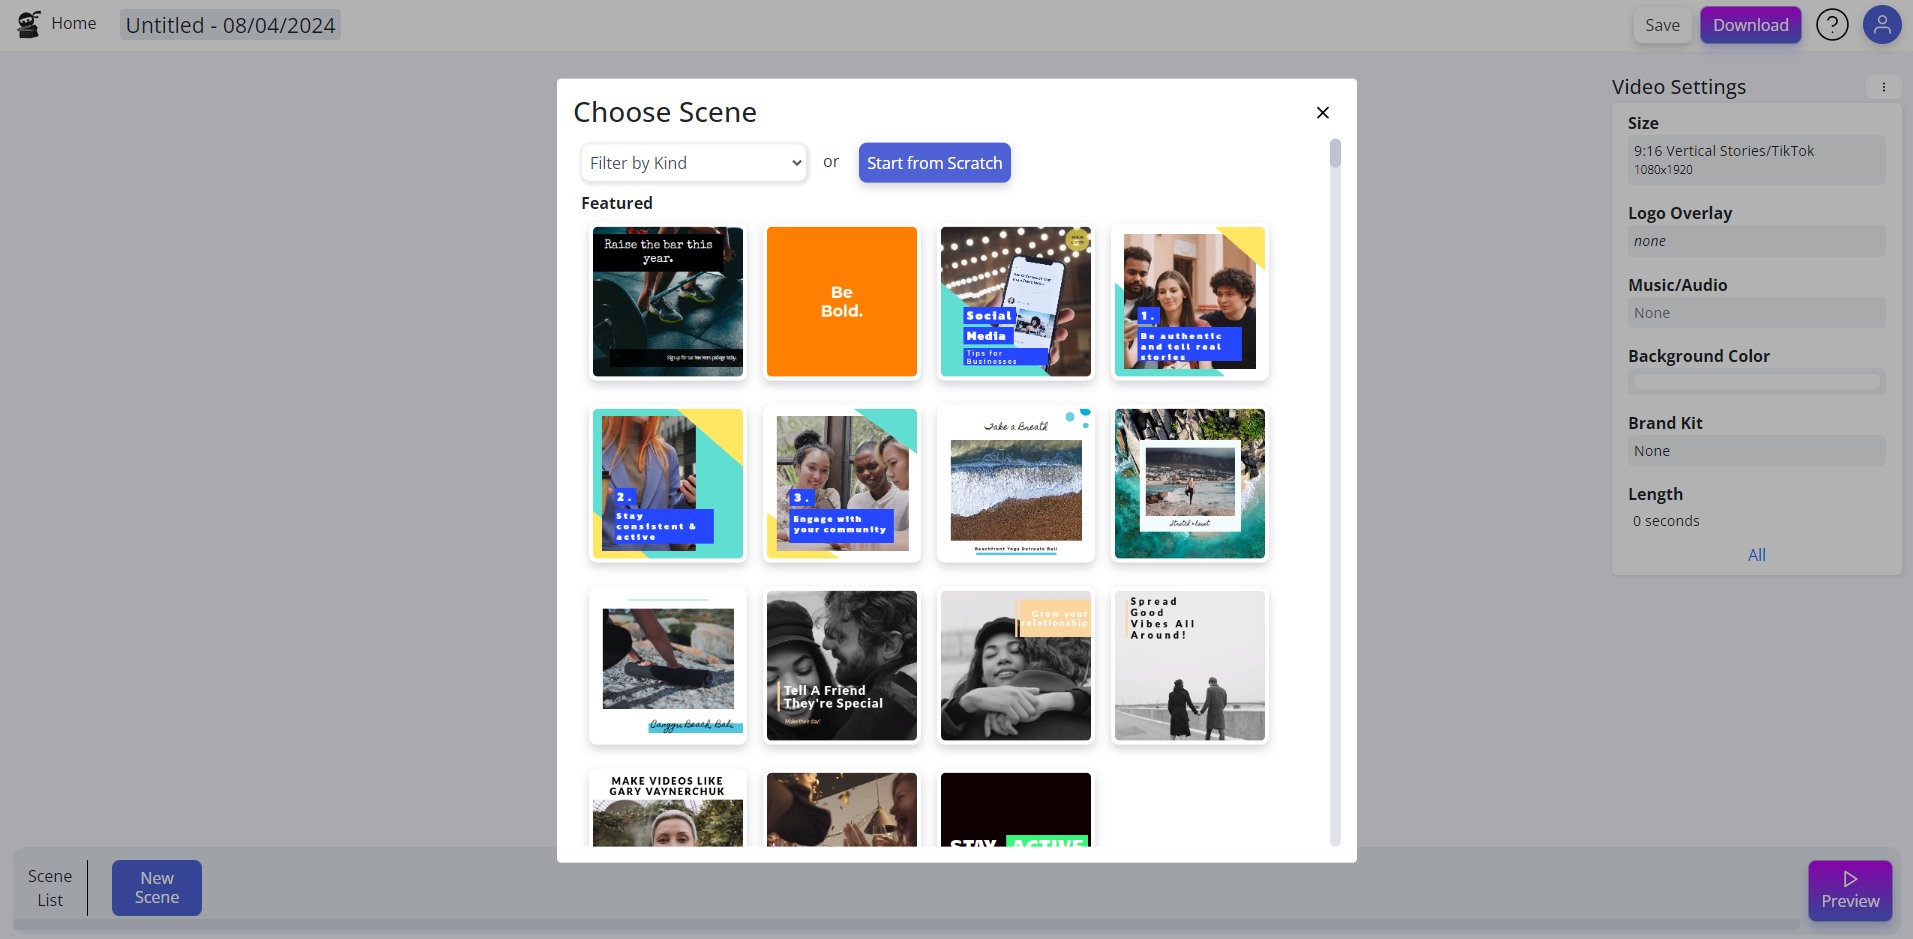1913x939 pixels.
Task: Close the Choose Scene dialog
Action: 1323,113
